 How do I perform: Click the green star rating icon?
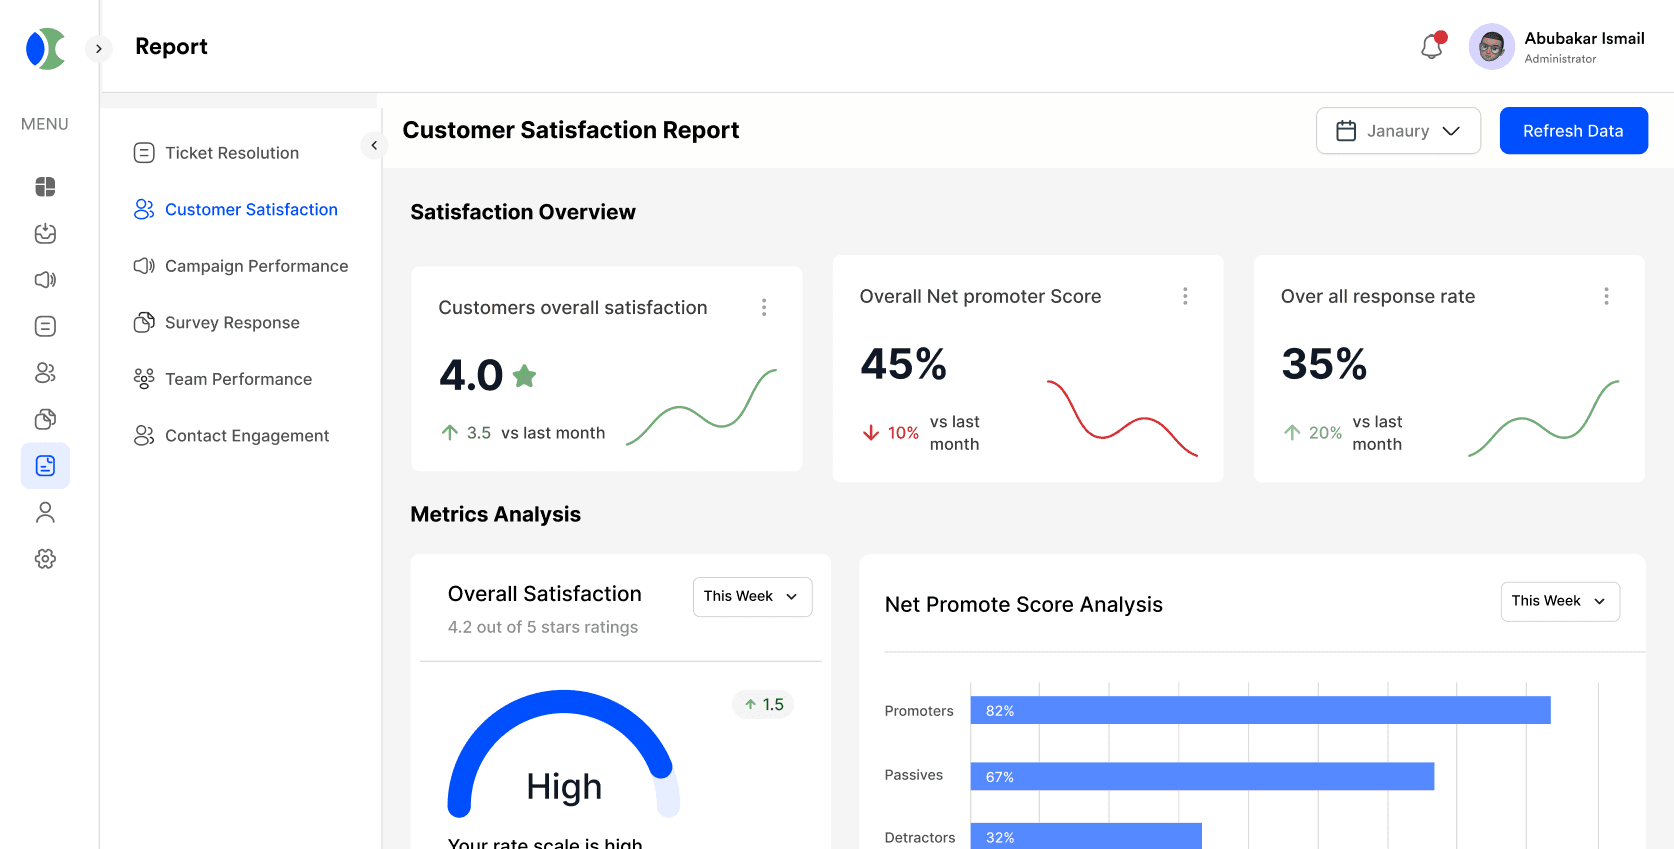524,376
